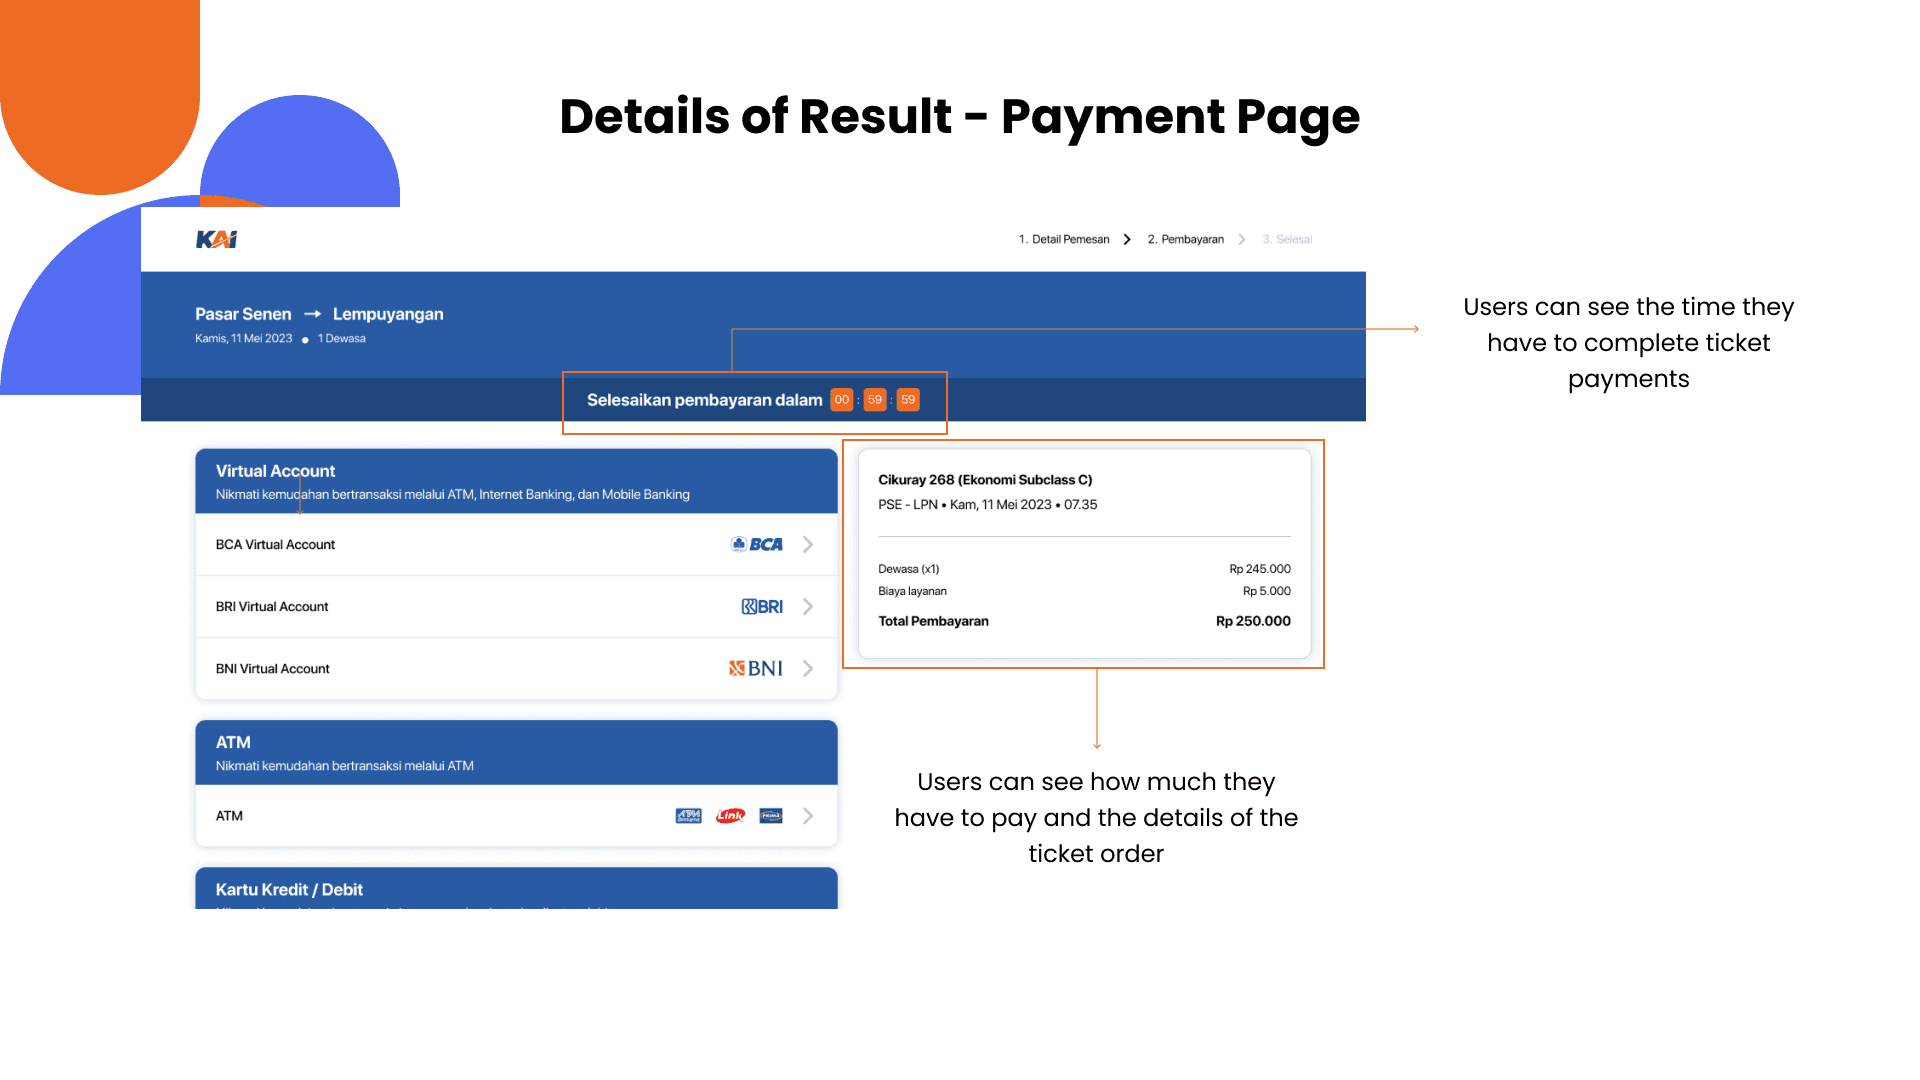Click the KAI logo in header
Screen dimensions: 1920x1080
pos(216,239)
